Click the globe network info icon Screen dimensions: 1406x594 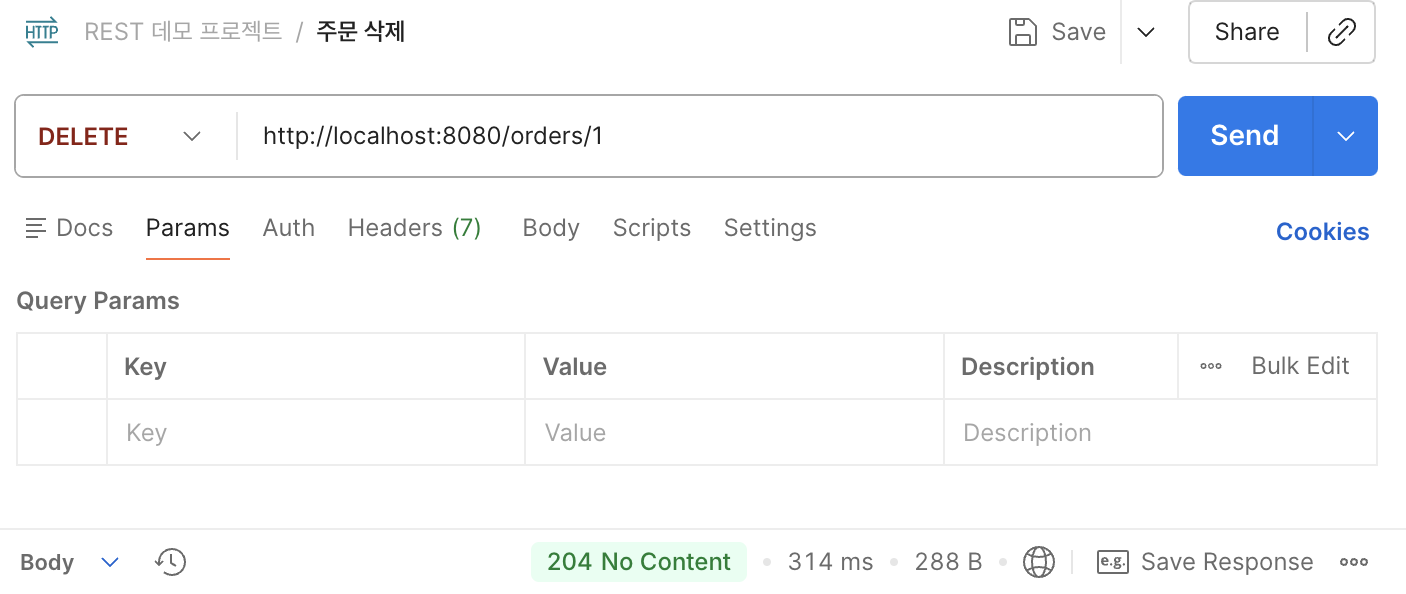[1039, 562]
